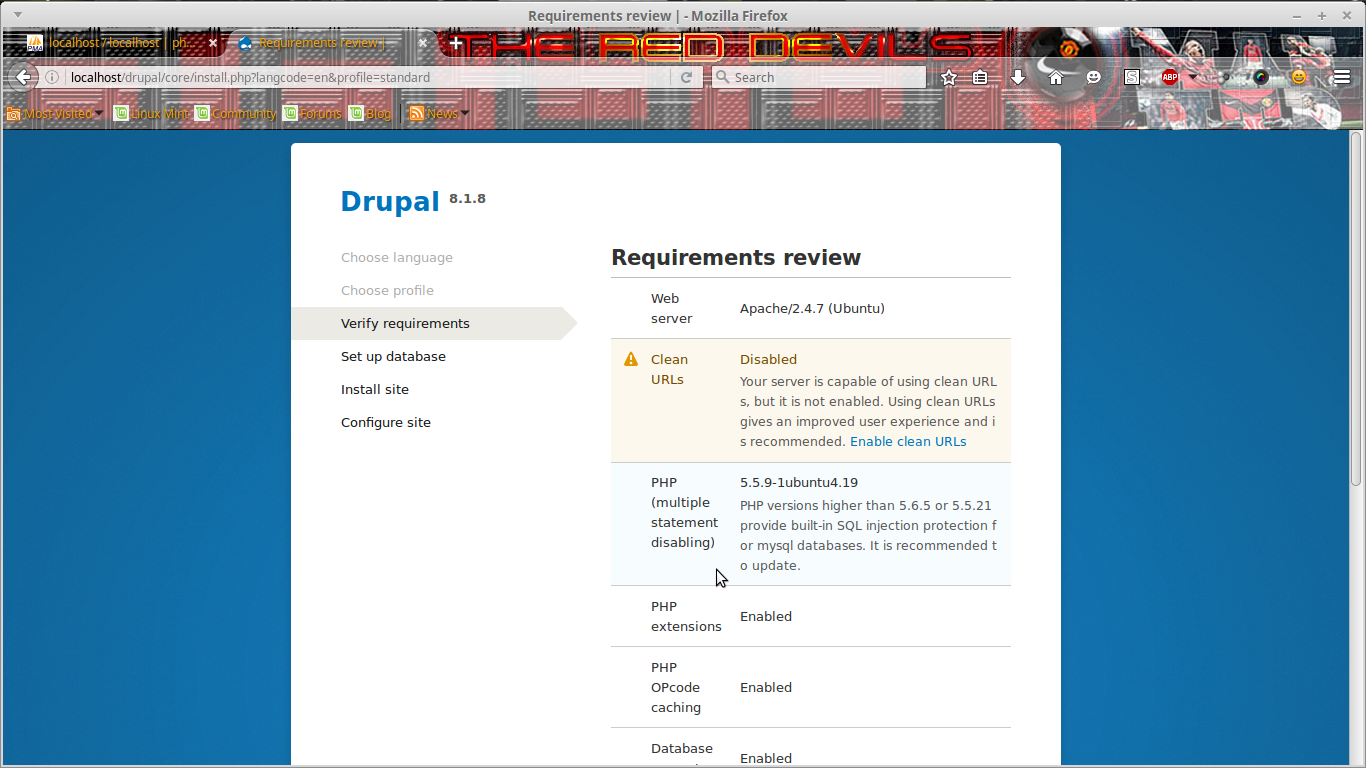Click the S extension icon
The width and height of the screenshot is (1366, 768).
[x=1131, y=76]
